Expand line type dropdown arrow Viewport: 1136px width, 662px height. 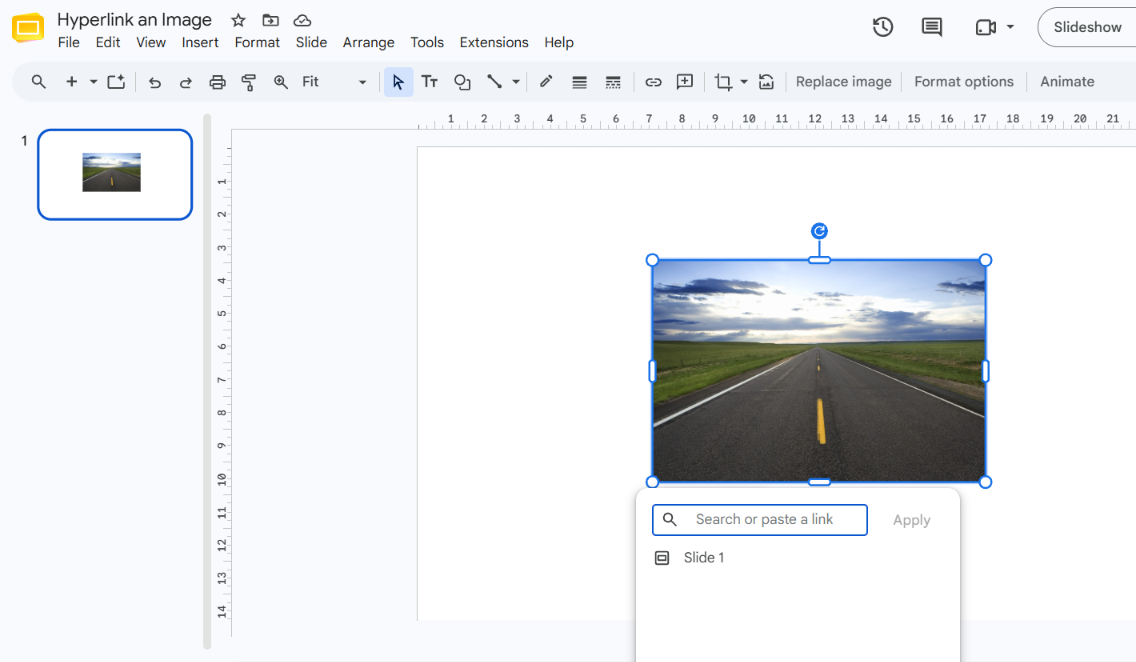pyautogui.click(x=516, y=82)
